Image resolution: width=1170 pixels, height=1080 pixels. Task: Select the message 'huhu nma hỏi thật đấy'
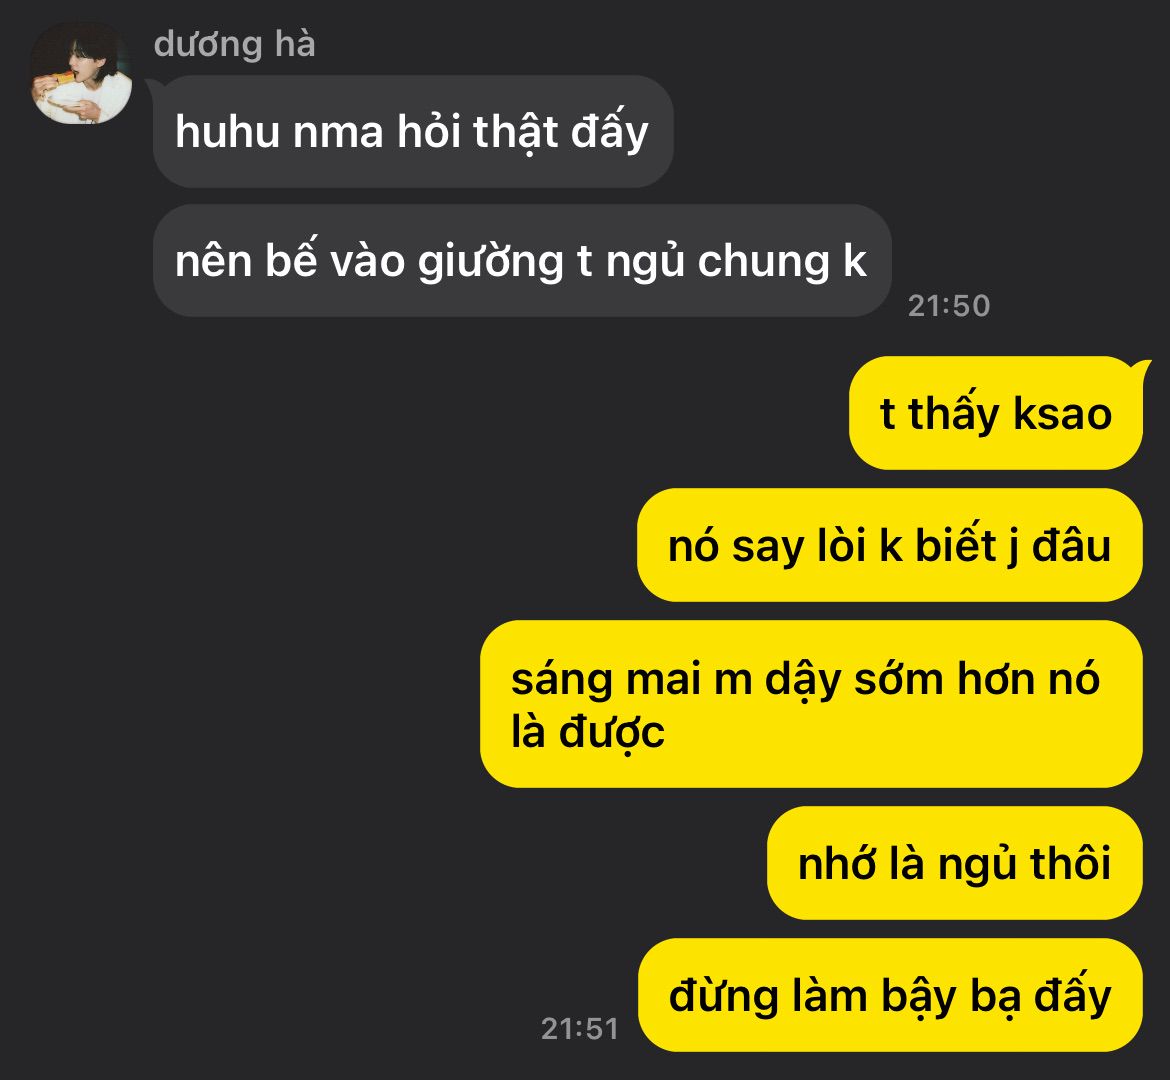[x=413, y=131]
